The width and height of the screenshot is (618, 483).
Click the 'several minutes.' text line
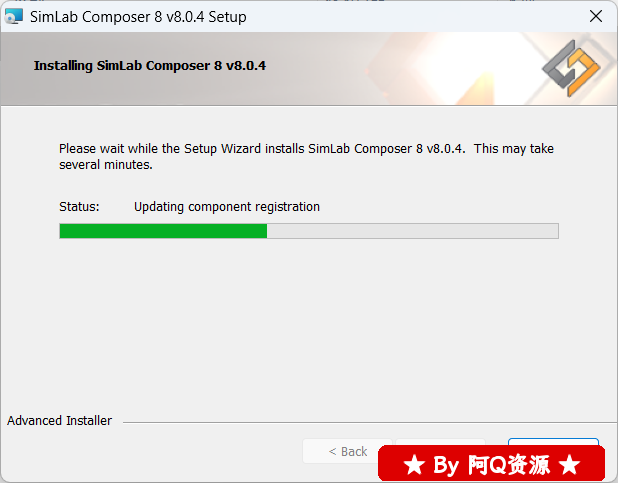click(x=106, y=164)
